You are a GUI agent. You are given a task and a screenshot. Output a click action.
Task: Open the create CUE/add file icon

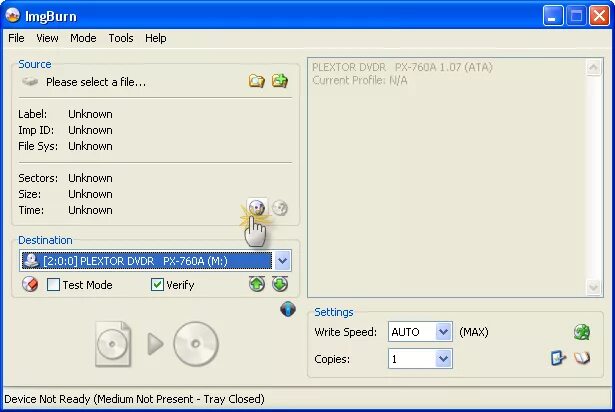click(x=280, y=81)
